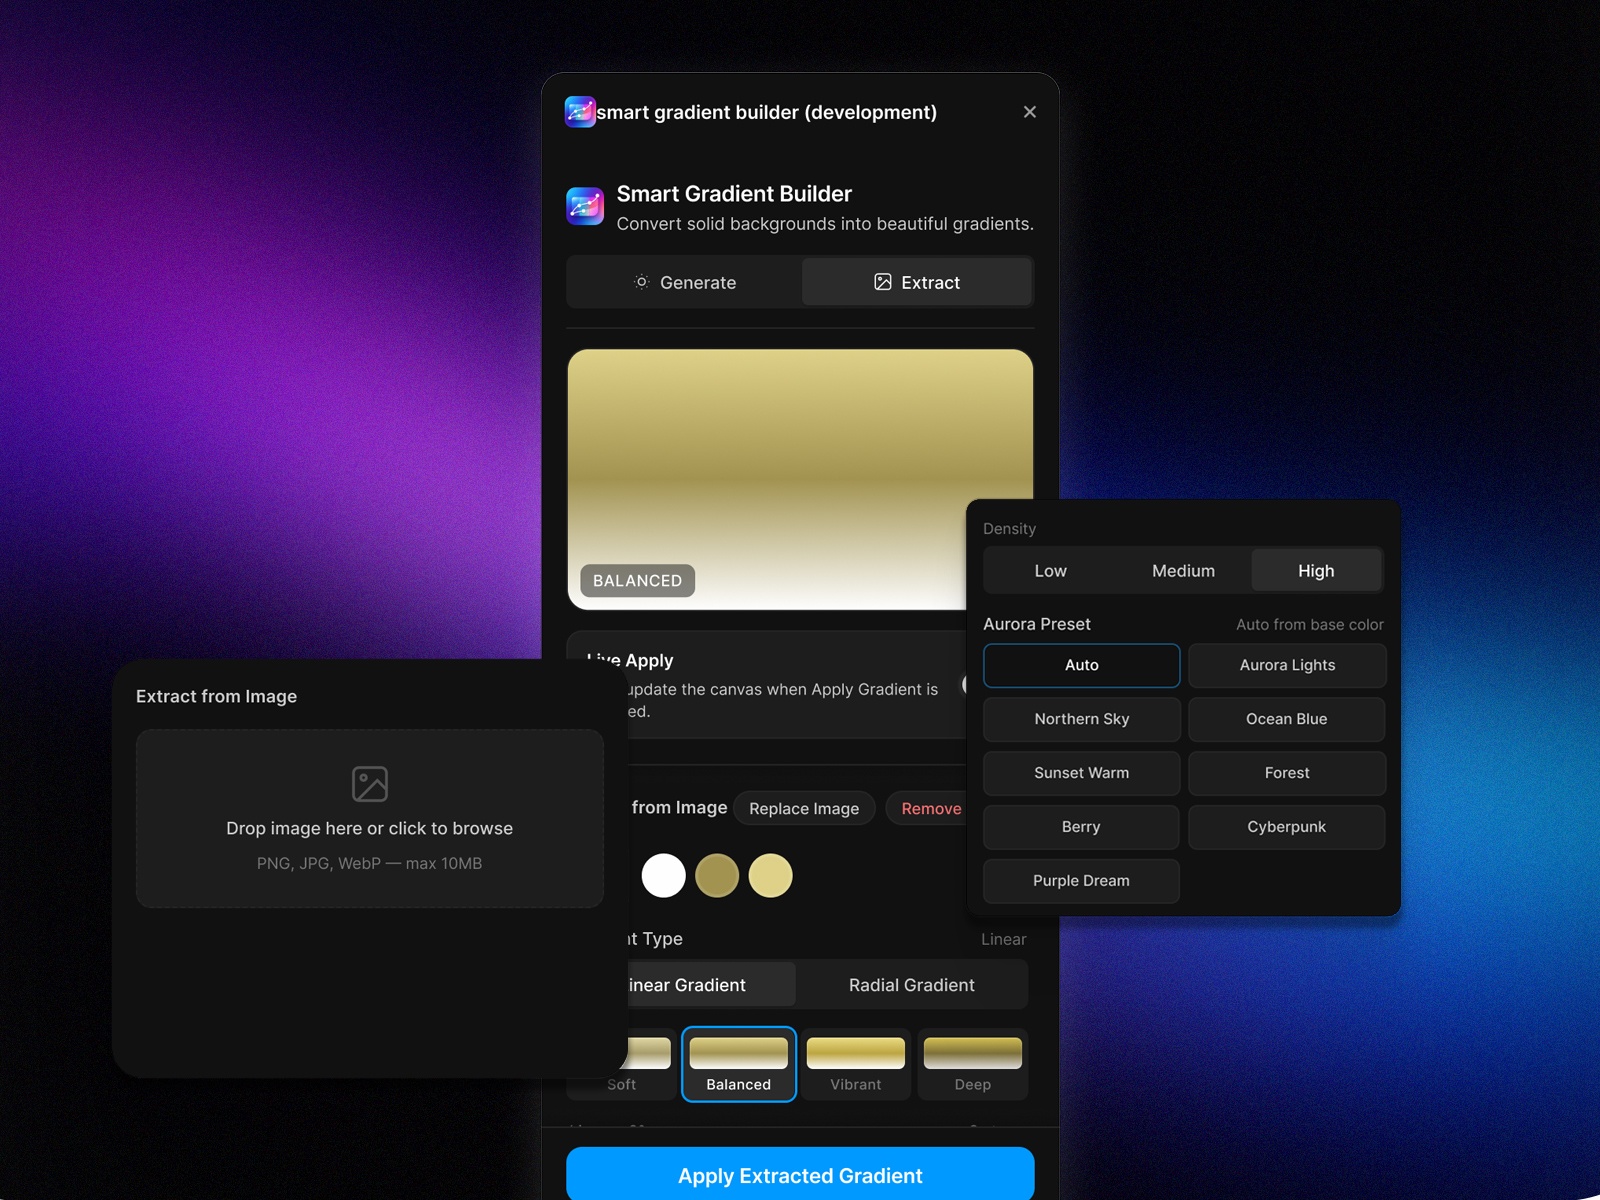
Task: Click Remove to clear the image
Action: coord(931,808)
